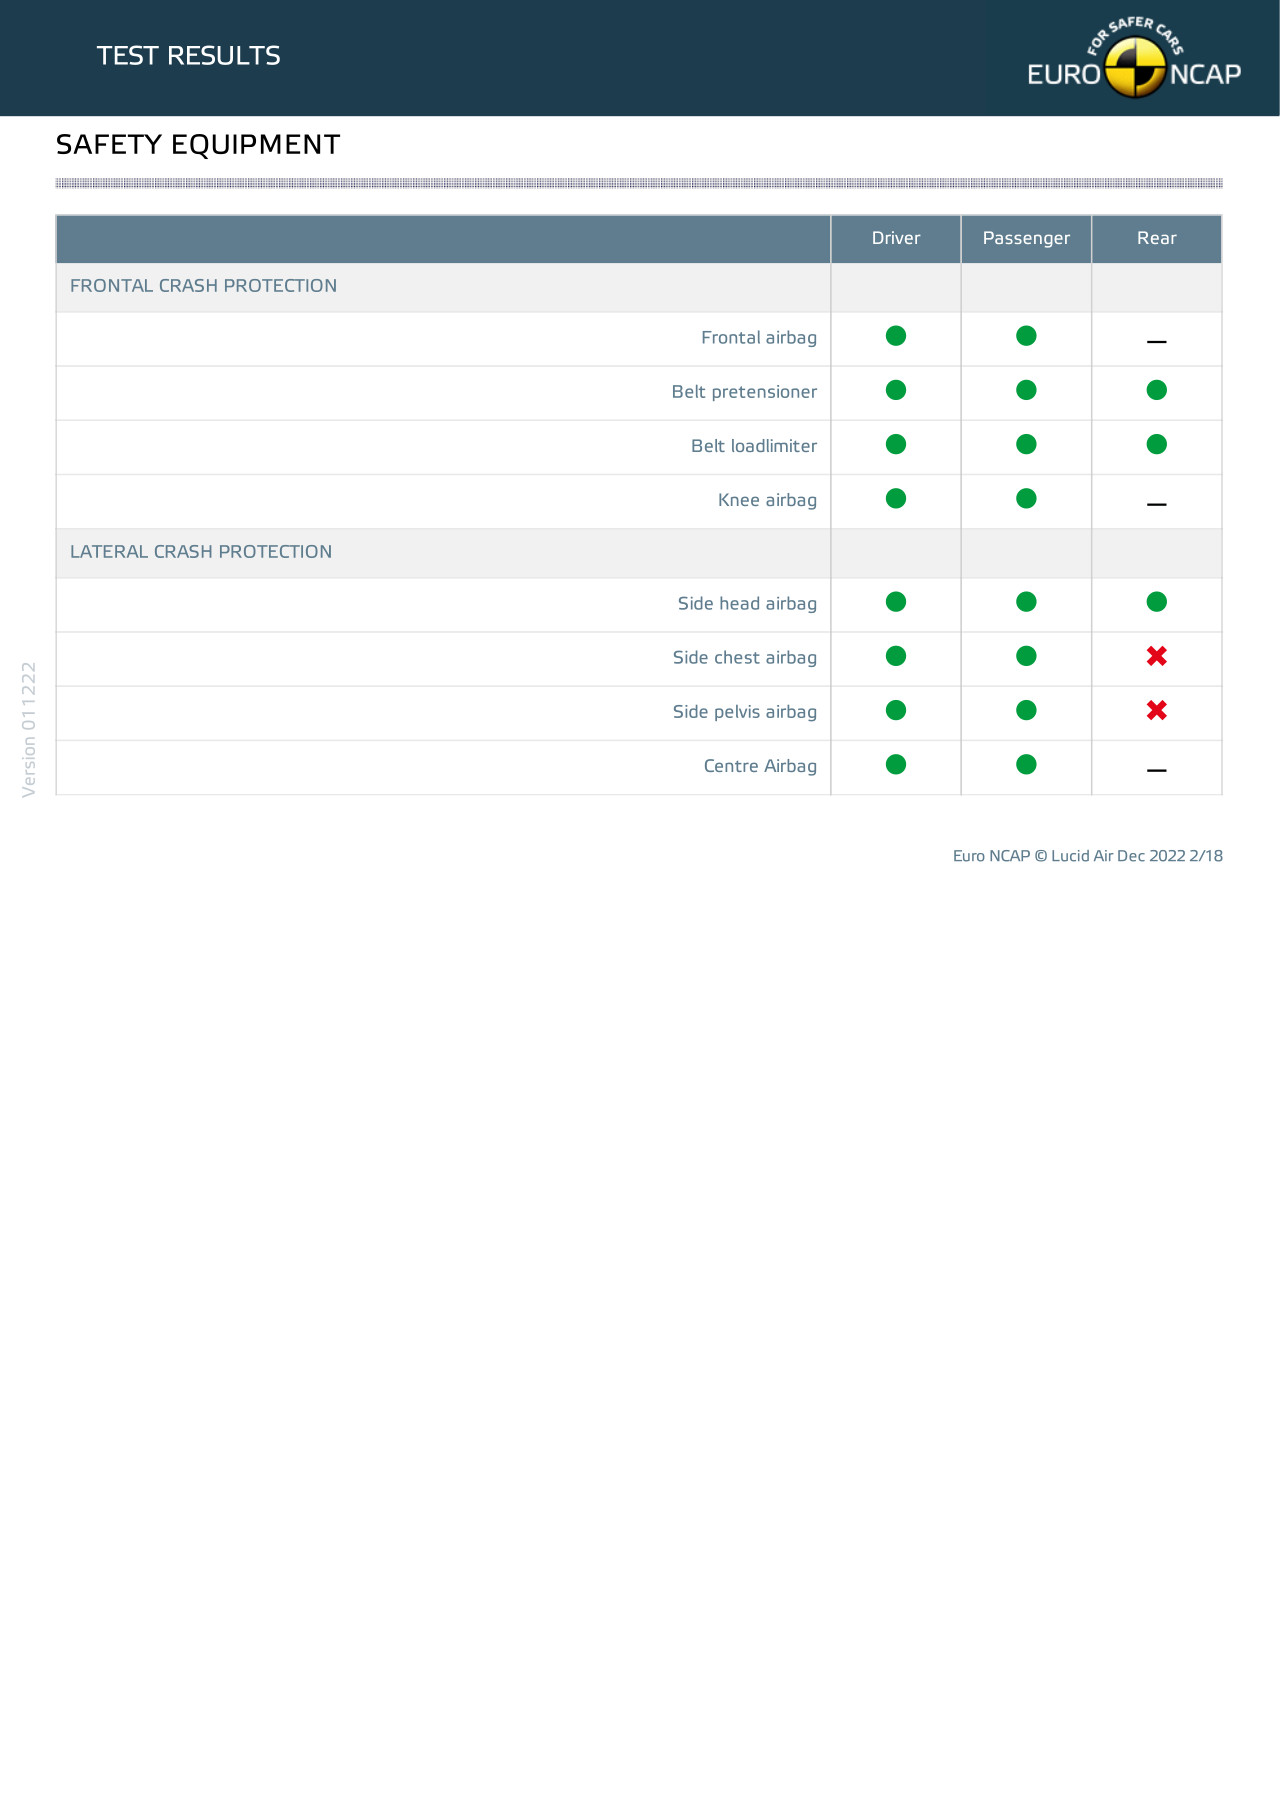The width and height of the screenshot is (1280, 1811).
Task: Click the Knee airbag row label
Action: 767,500
